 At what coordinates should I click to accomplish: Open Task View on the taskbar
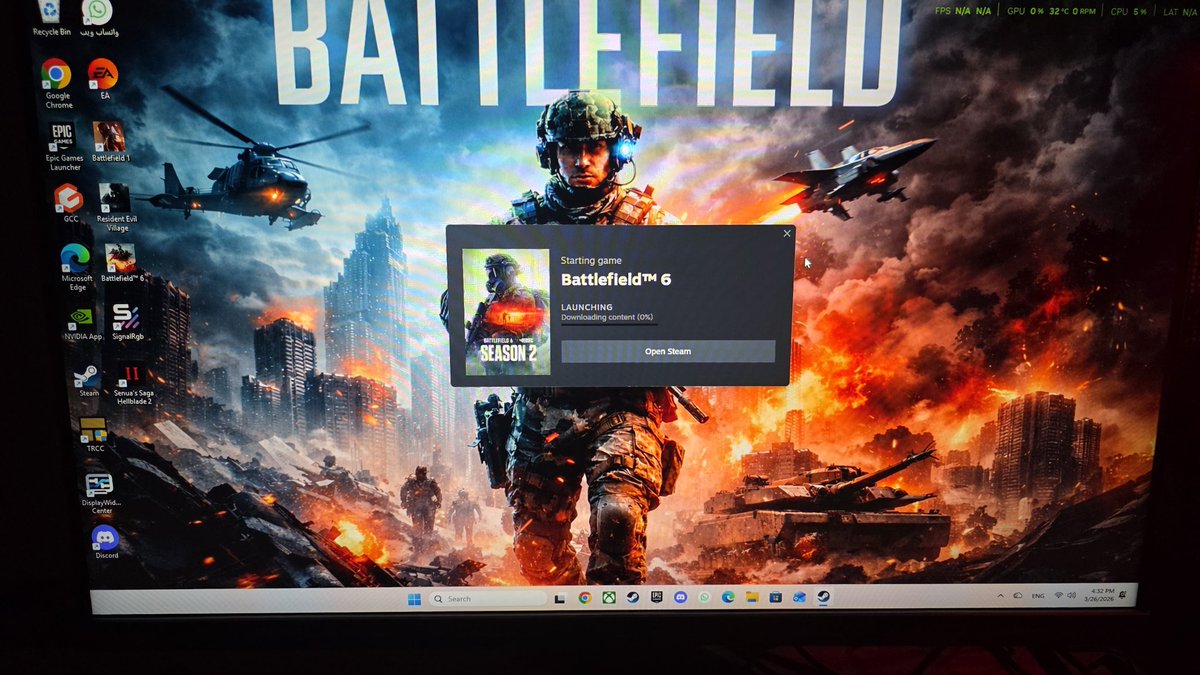pos(560,599)
